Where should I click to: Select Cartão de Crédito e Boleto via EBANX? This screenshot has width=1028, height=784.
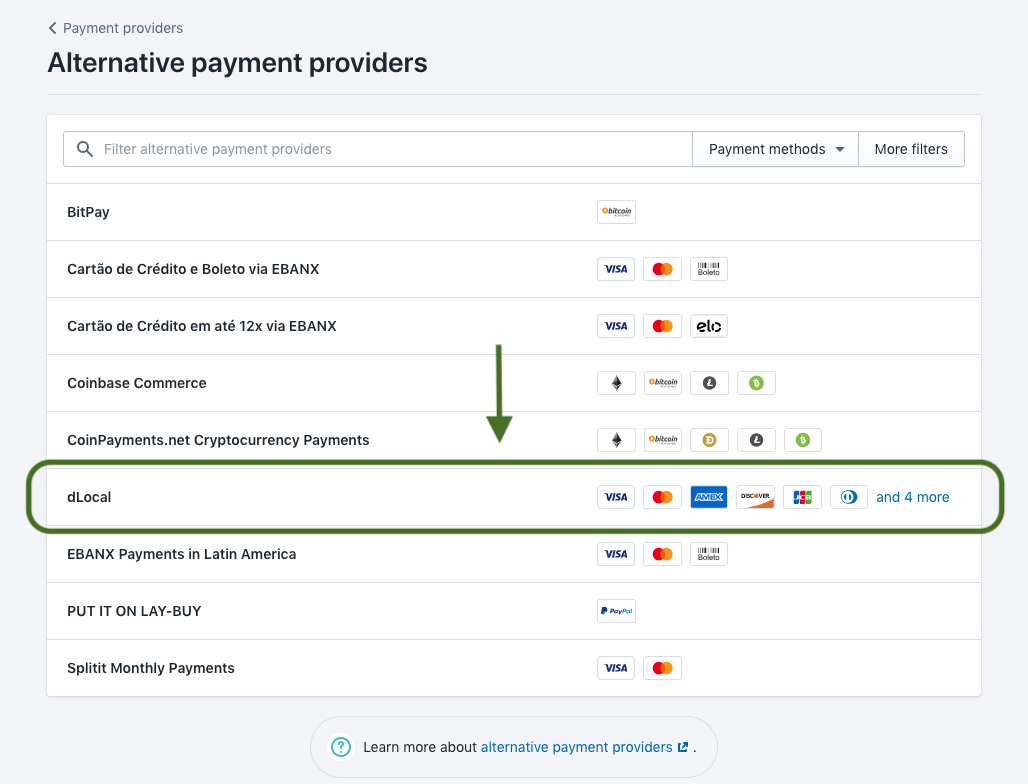tap(514, 269)
